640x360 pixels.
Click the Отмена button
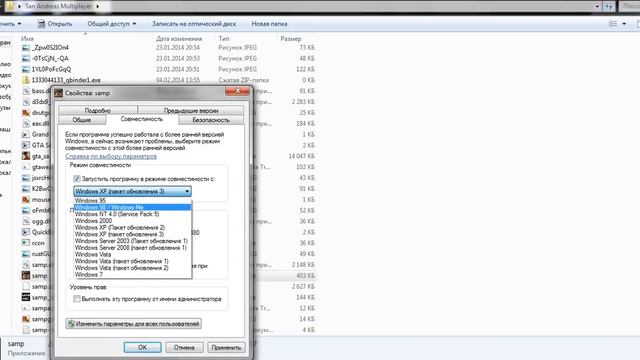(x=184, y=347)
